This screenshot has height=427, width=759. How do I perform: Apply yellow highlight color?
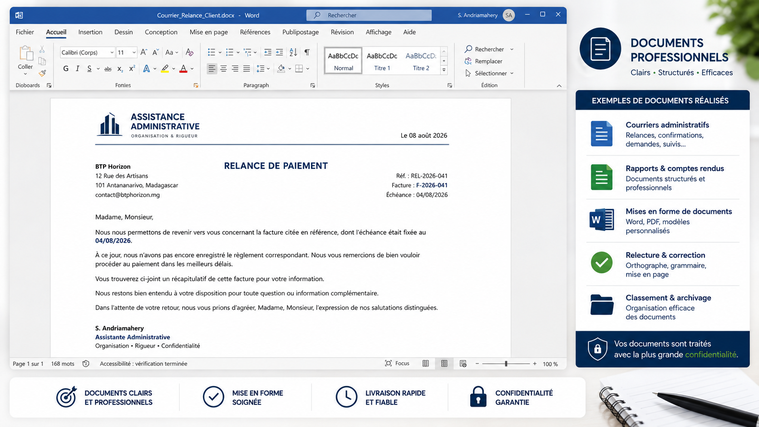pos(165,69)
